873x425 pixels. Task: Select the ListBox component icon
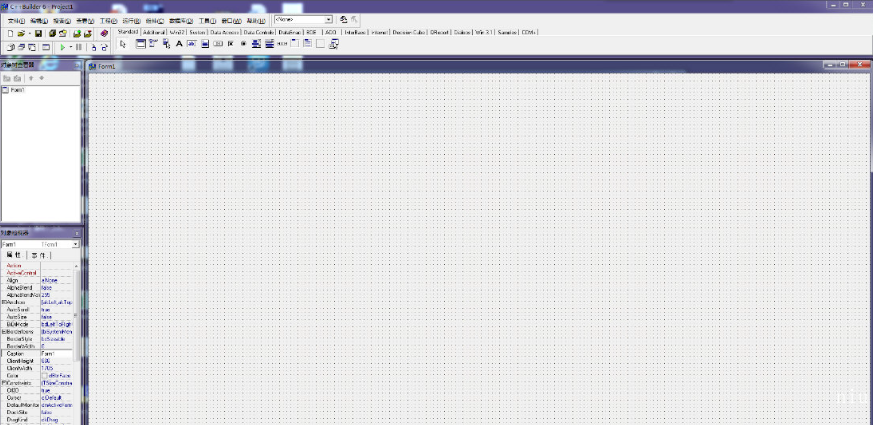(x=256, y=44)
